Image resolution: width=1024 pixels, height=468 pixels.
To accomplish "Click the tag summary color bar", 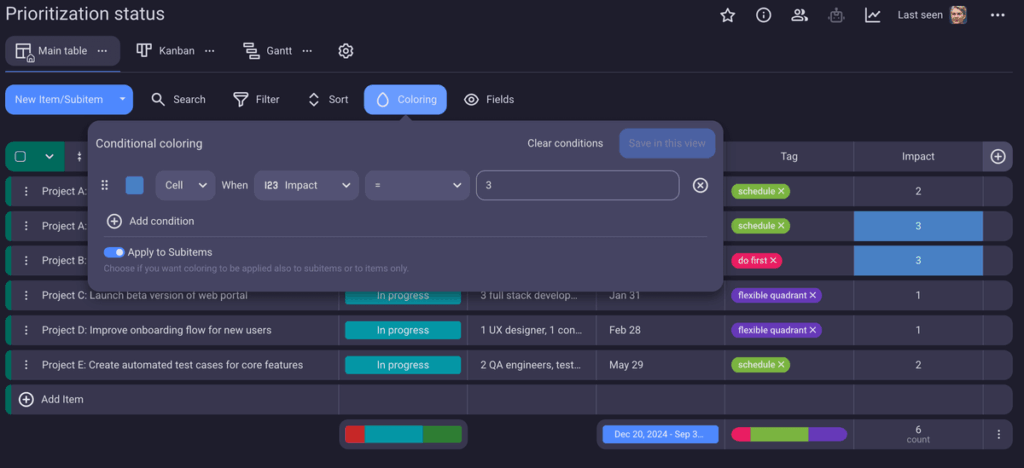I will click(x=789, y=434).
